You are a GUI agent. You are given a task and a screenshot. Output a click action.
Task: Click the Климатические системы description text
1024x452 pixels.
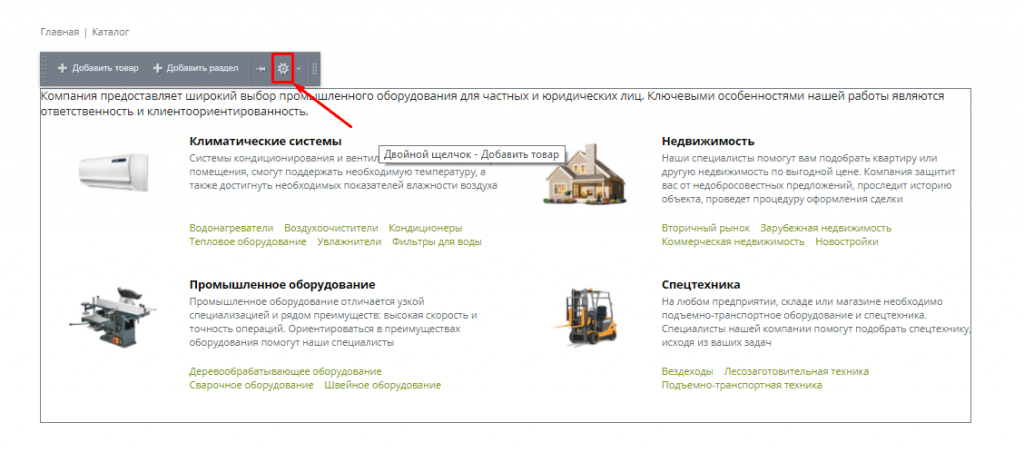(x=344, y=172)
